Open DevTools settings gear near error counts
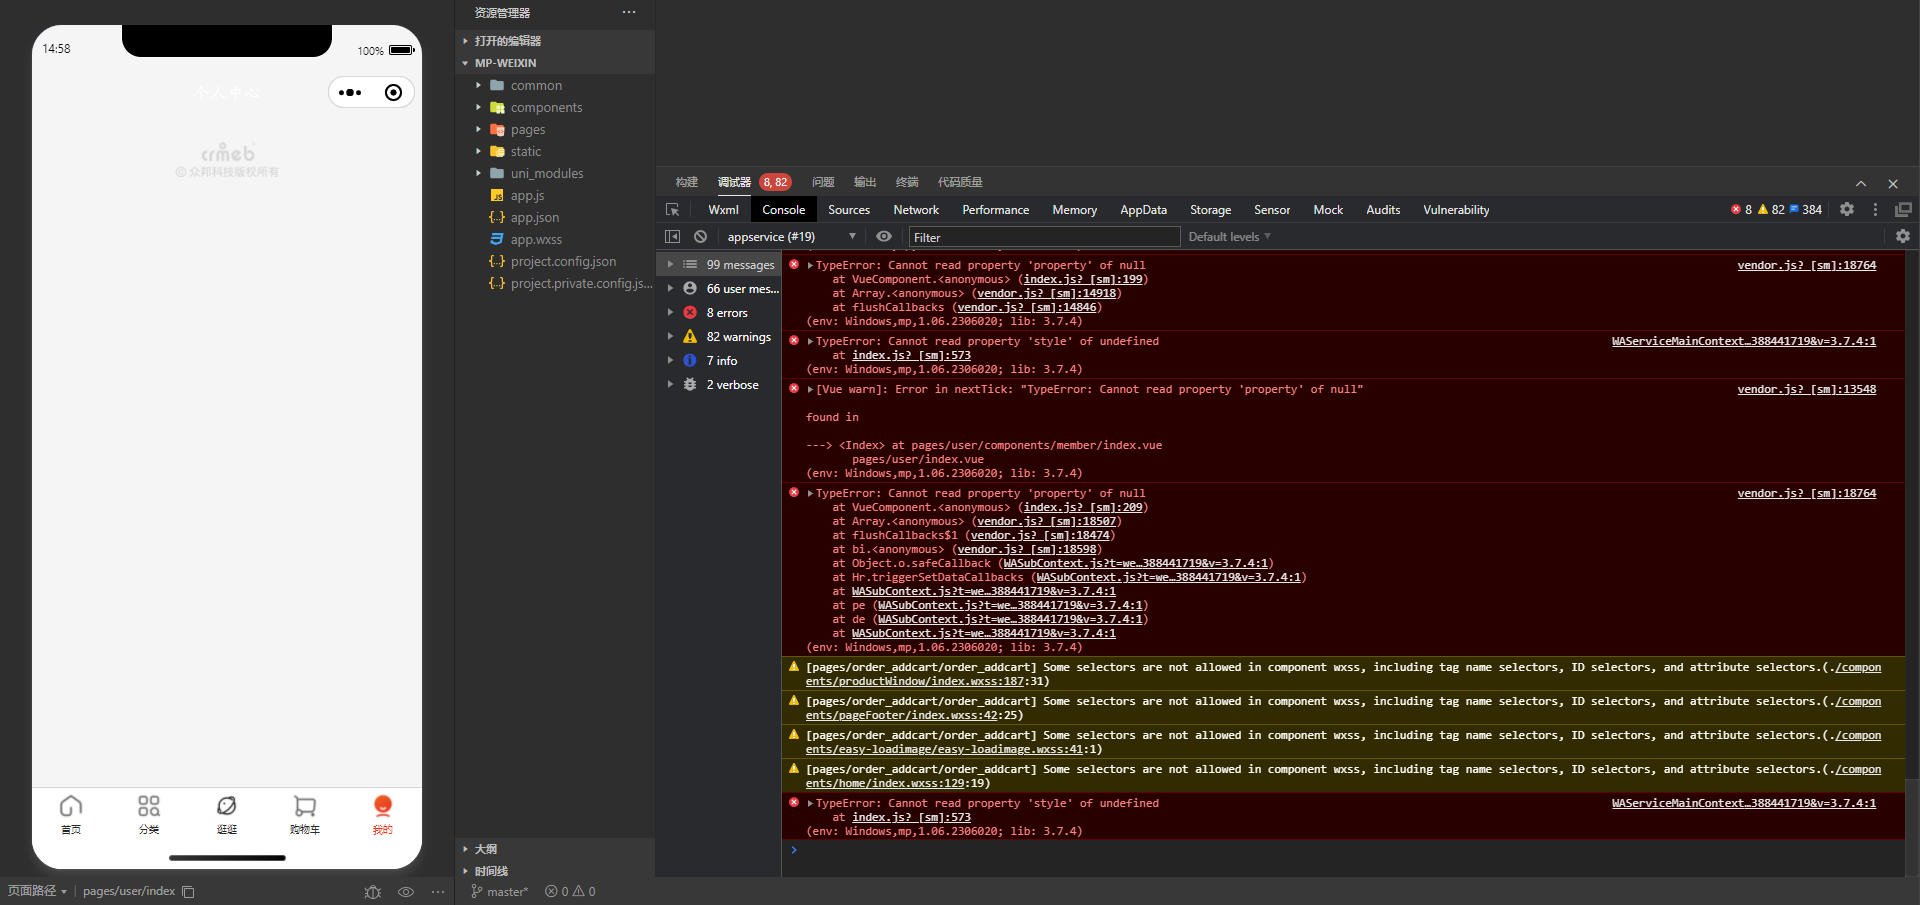Image resolution: width=1920 pixels, height=905 pixels. tap(1847, 210)
